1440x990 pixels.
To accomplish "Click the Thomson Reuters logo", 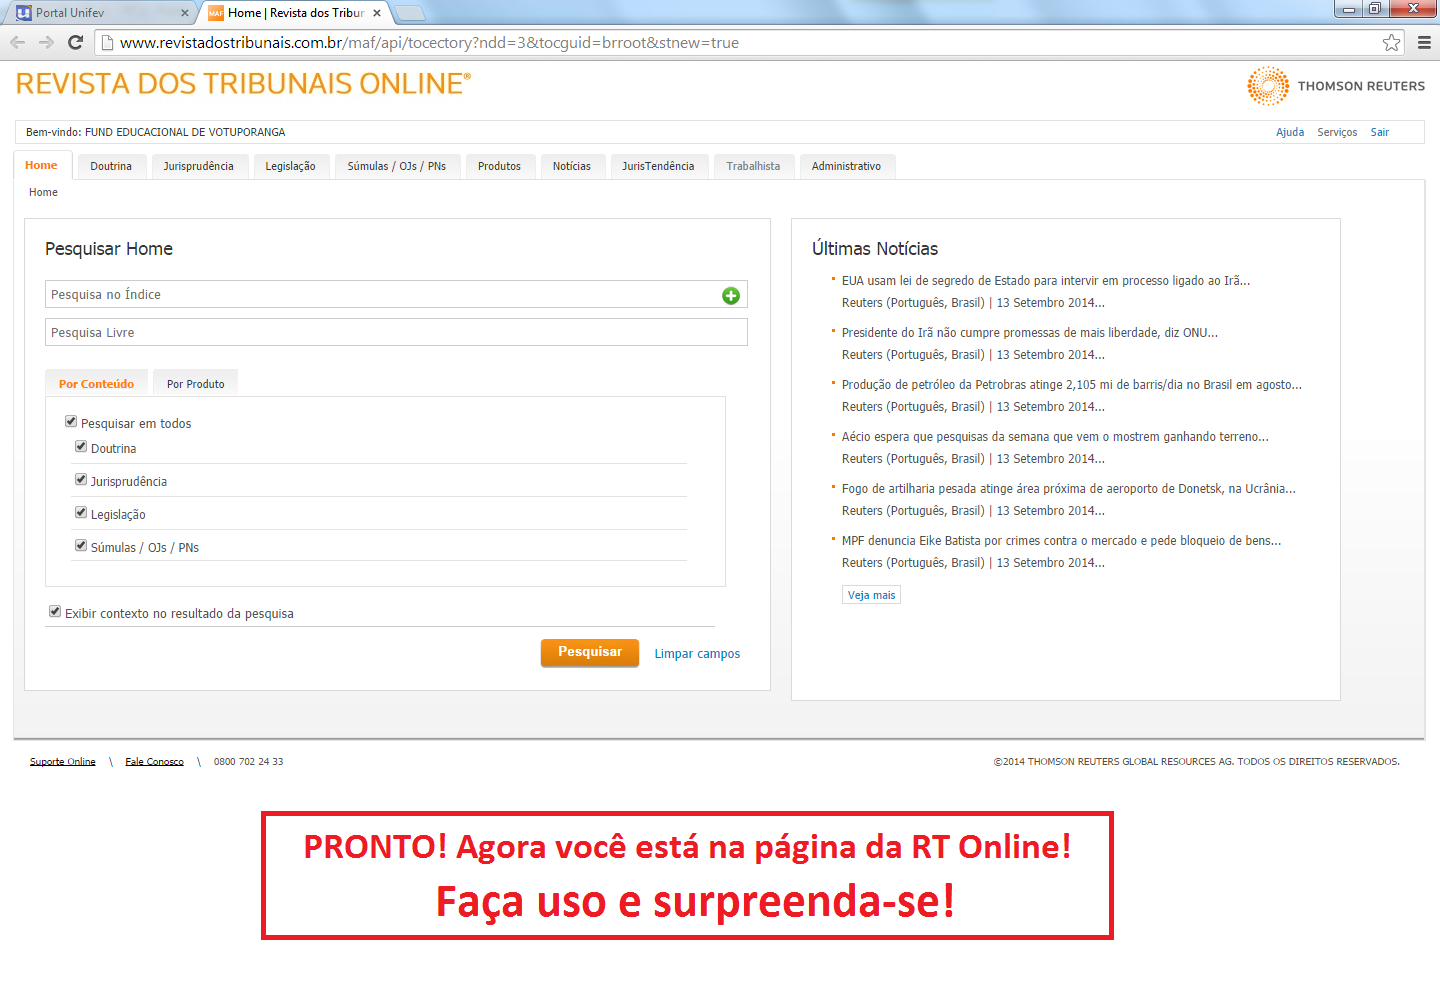I will point(1335,86).
